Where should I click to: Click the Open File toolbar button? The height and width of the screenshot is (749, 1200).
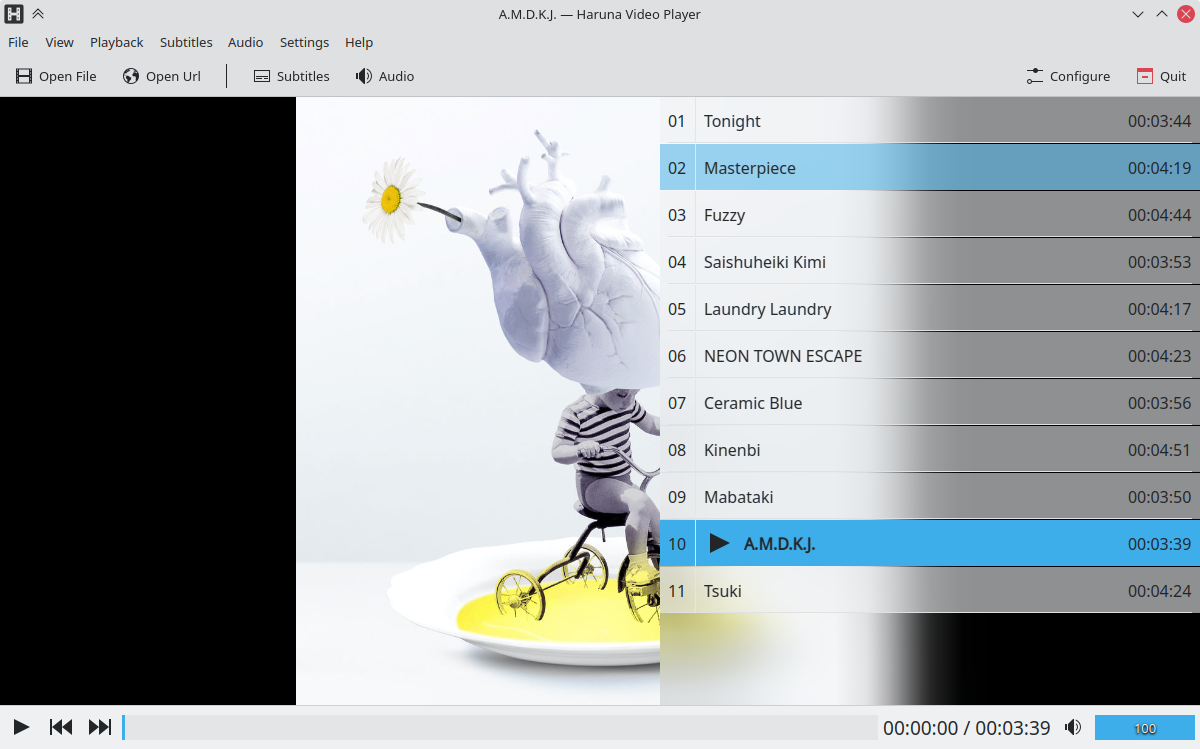(x=56, y=76)
